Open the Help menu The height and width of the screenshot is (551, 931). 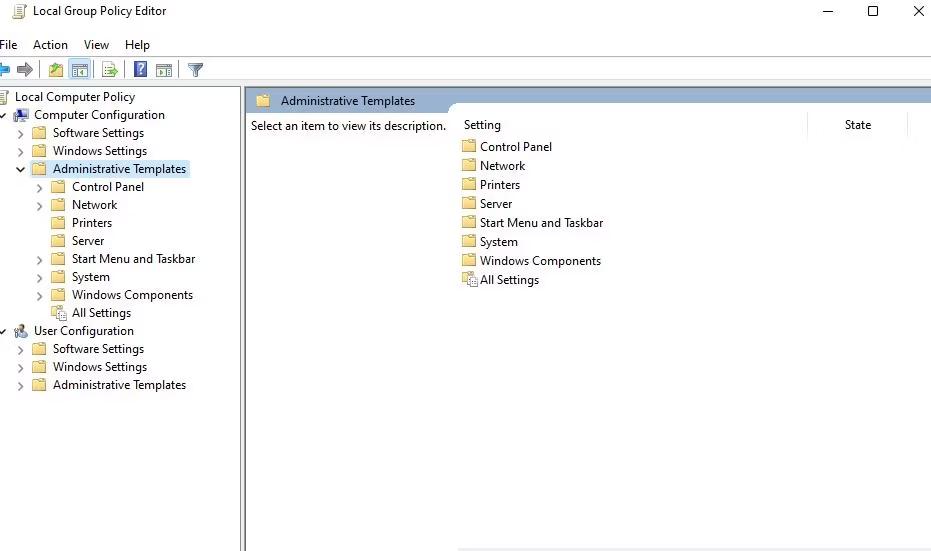click(137, 45)
